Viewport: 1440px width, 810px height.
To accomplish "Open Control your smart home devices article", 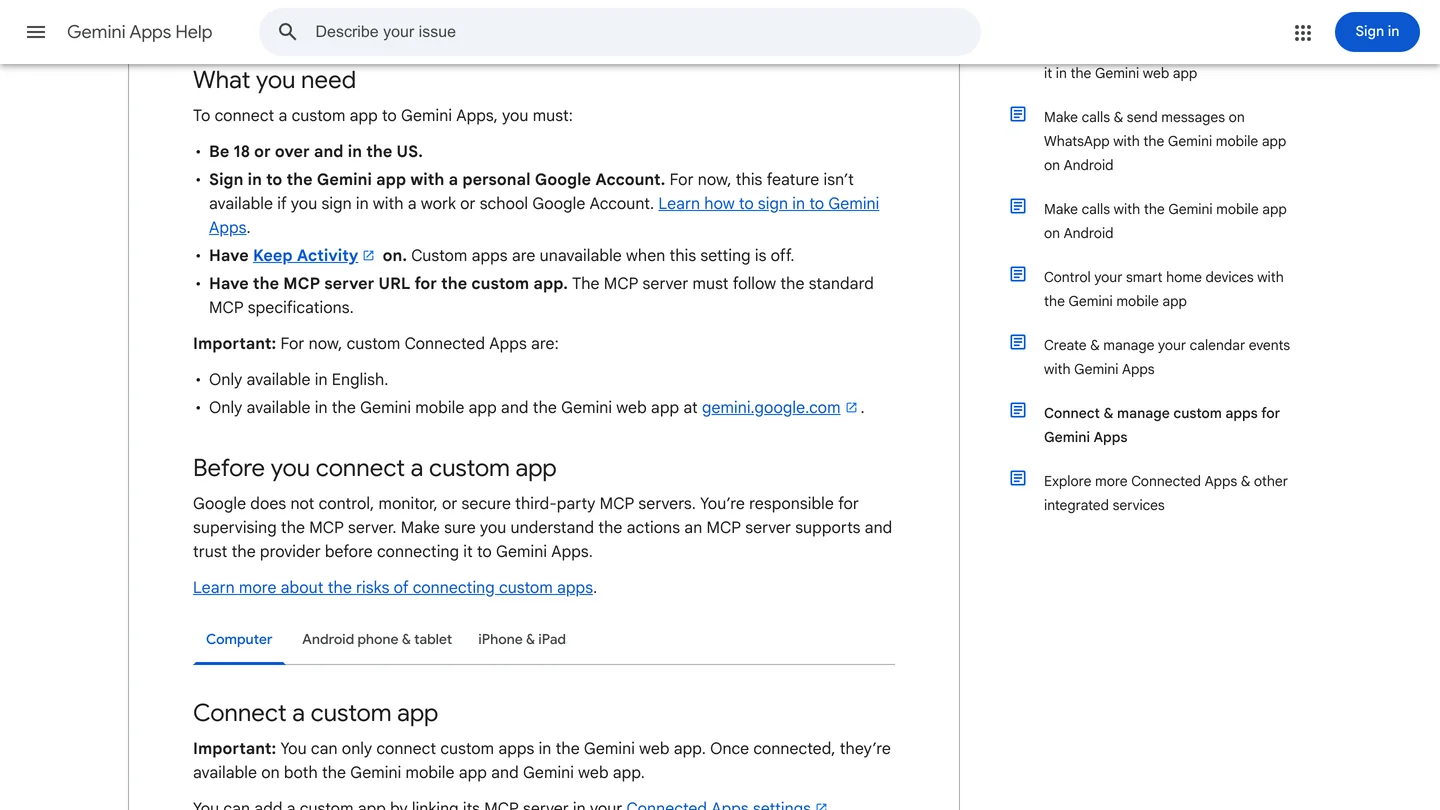I will coord(1163,289).
